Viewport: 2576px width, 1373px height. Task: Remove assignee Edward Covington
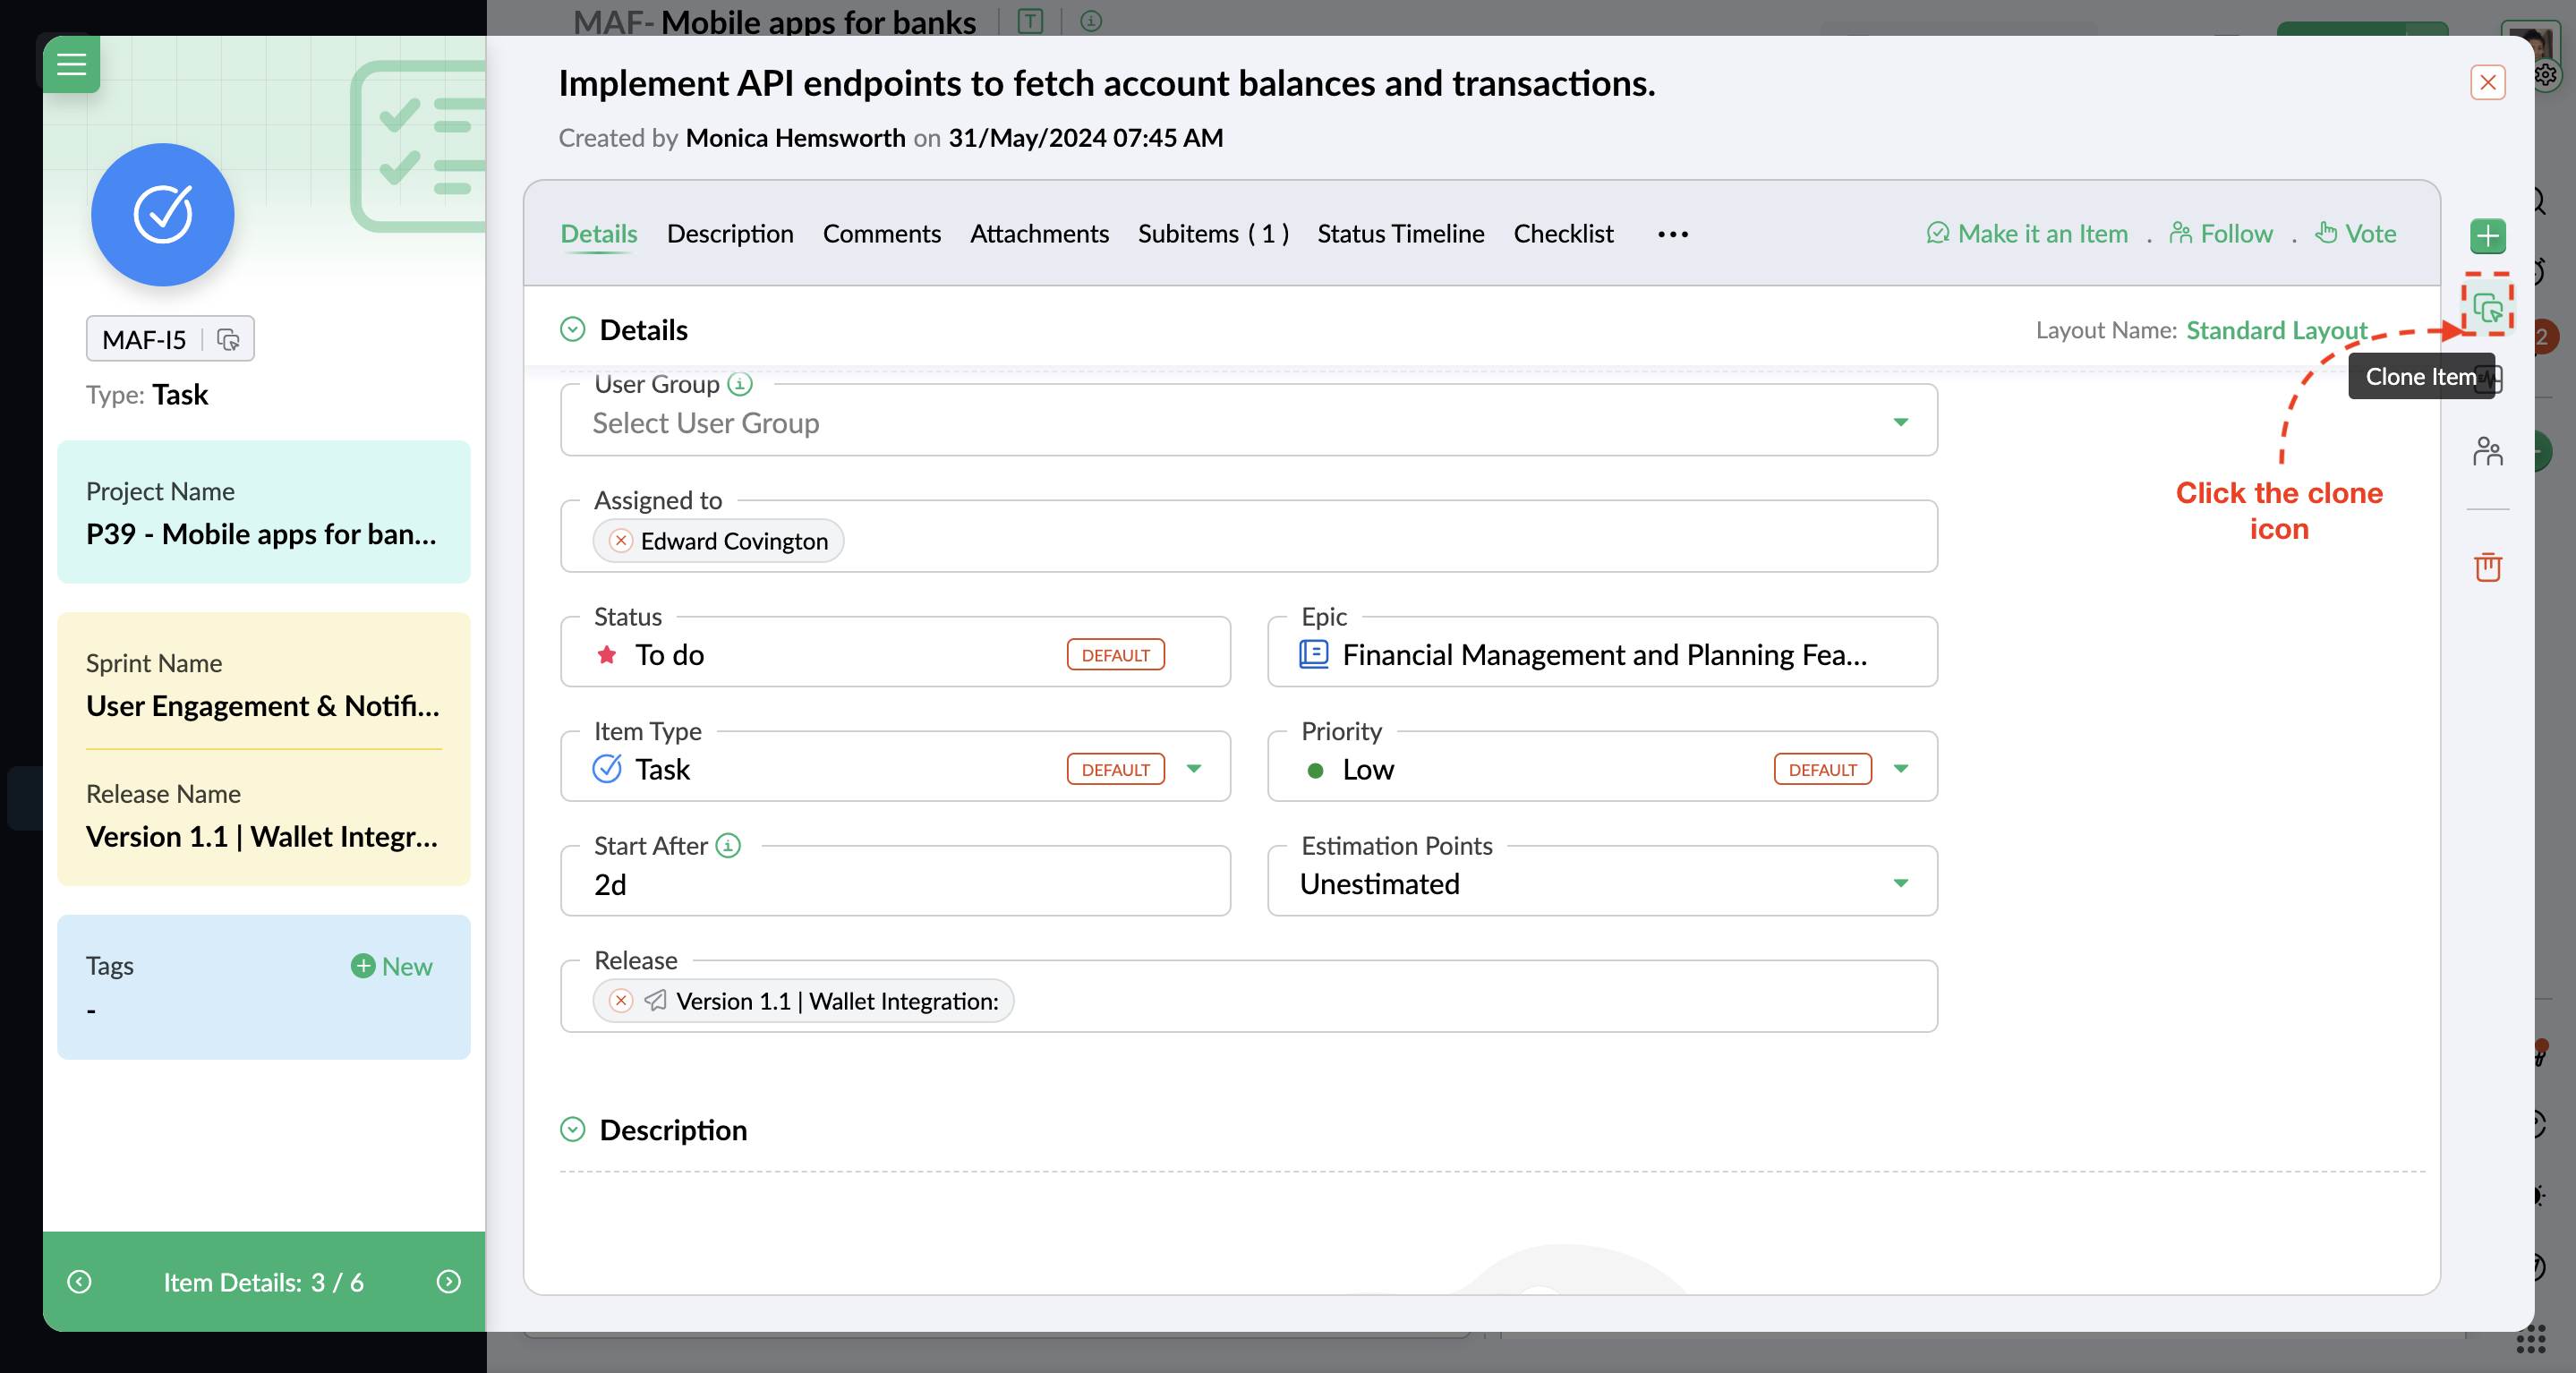coord(621,541)
